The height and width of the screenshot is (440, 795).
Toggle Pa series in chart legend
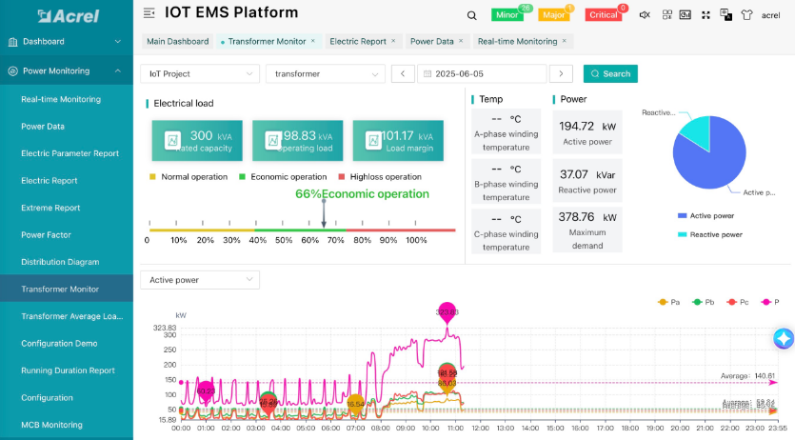click(x=669, y=301)
